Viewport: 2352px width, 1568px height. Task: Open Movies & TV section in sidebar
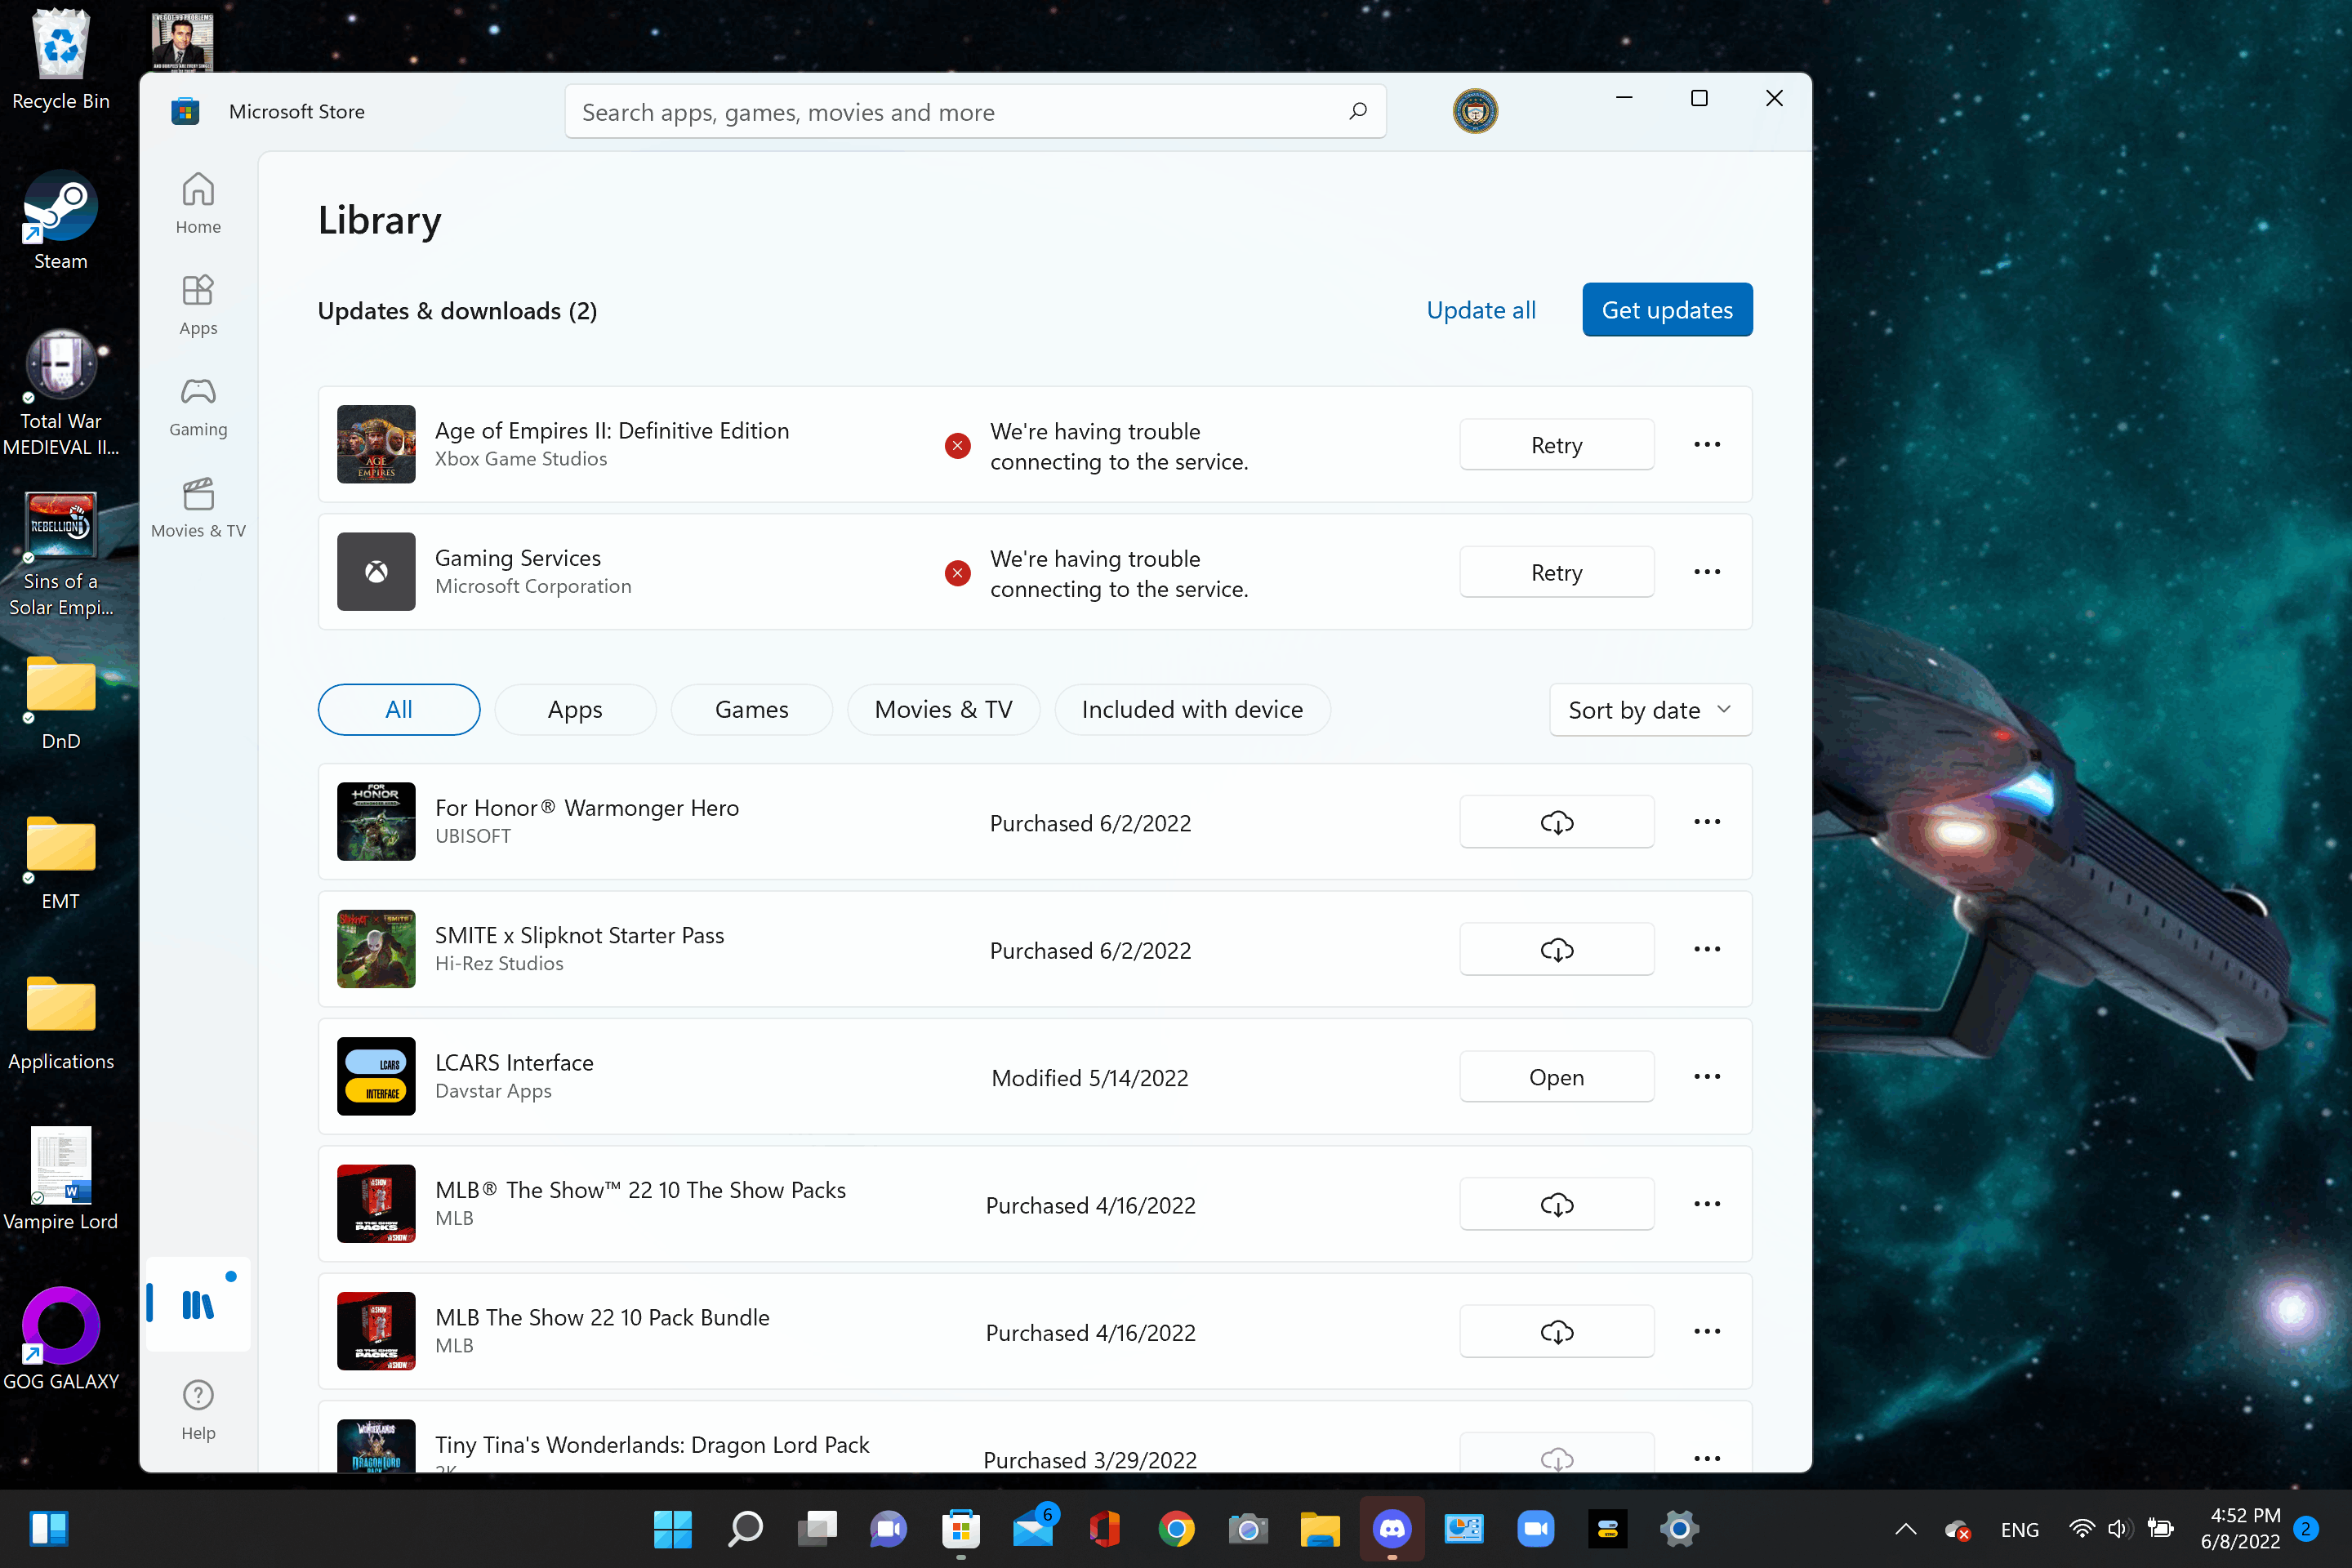tap(198, 507)
